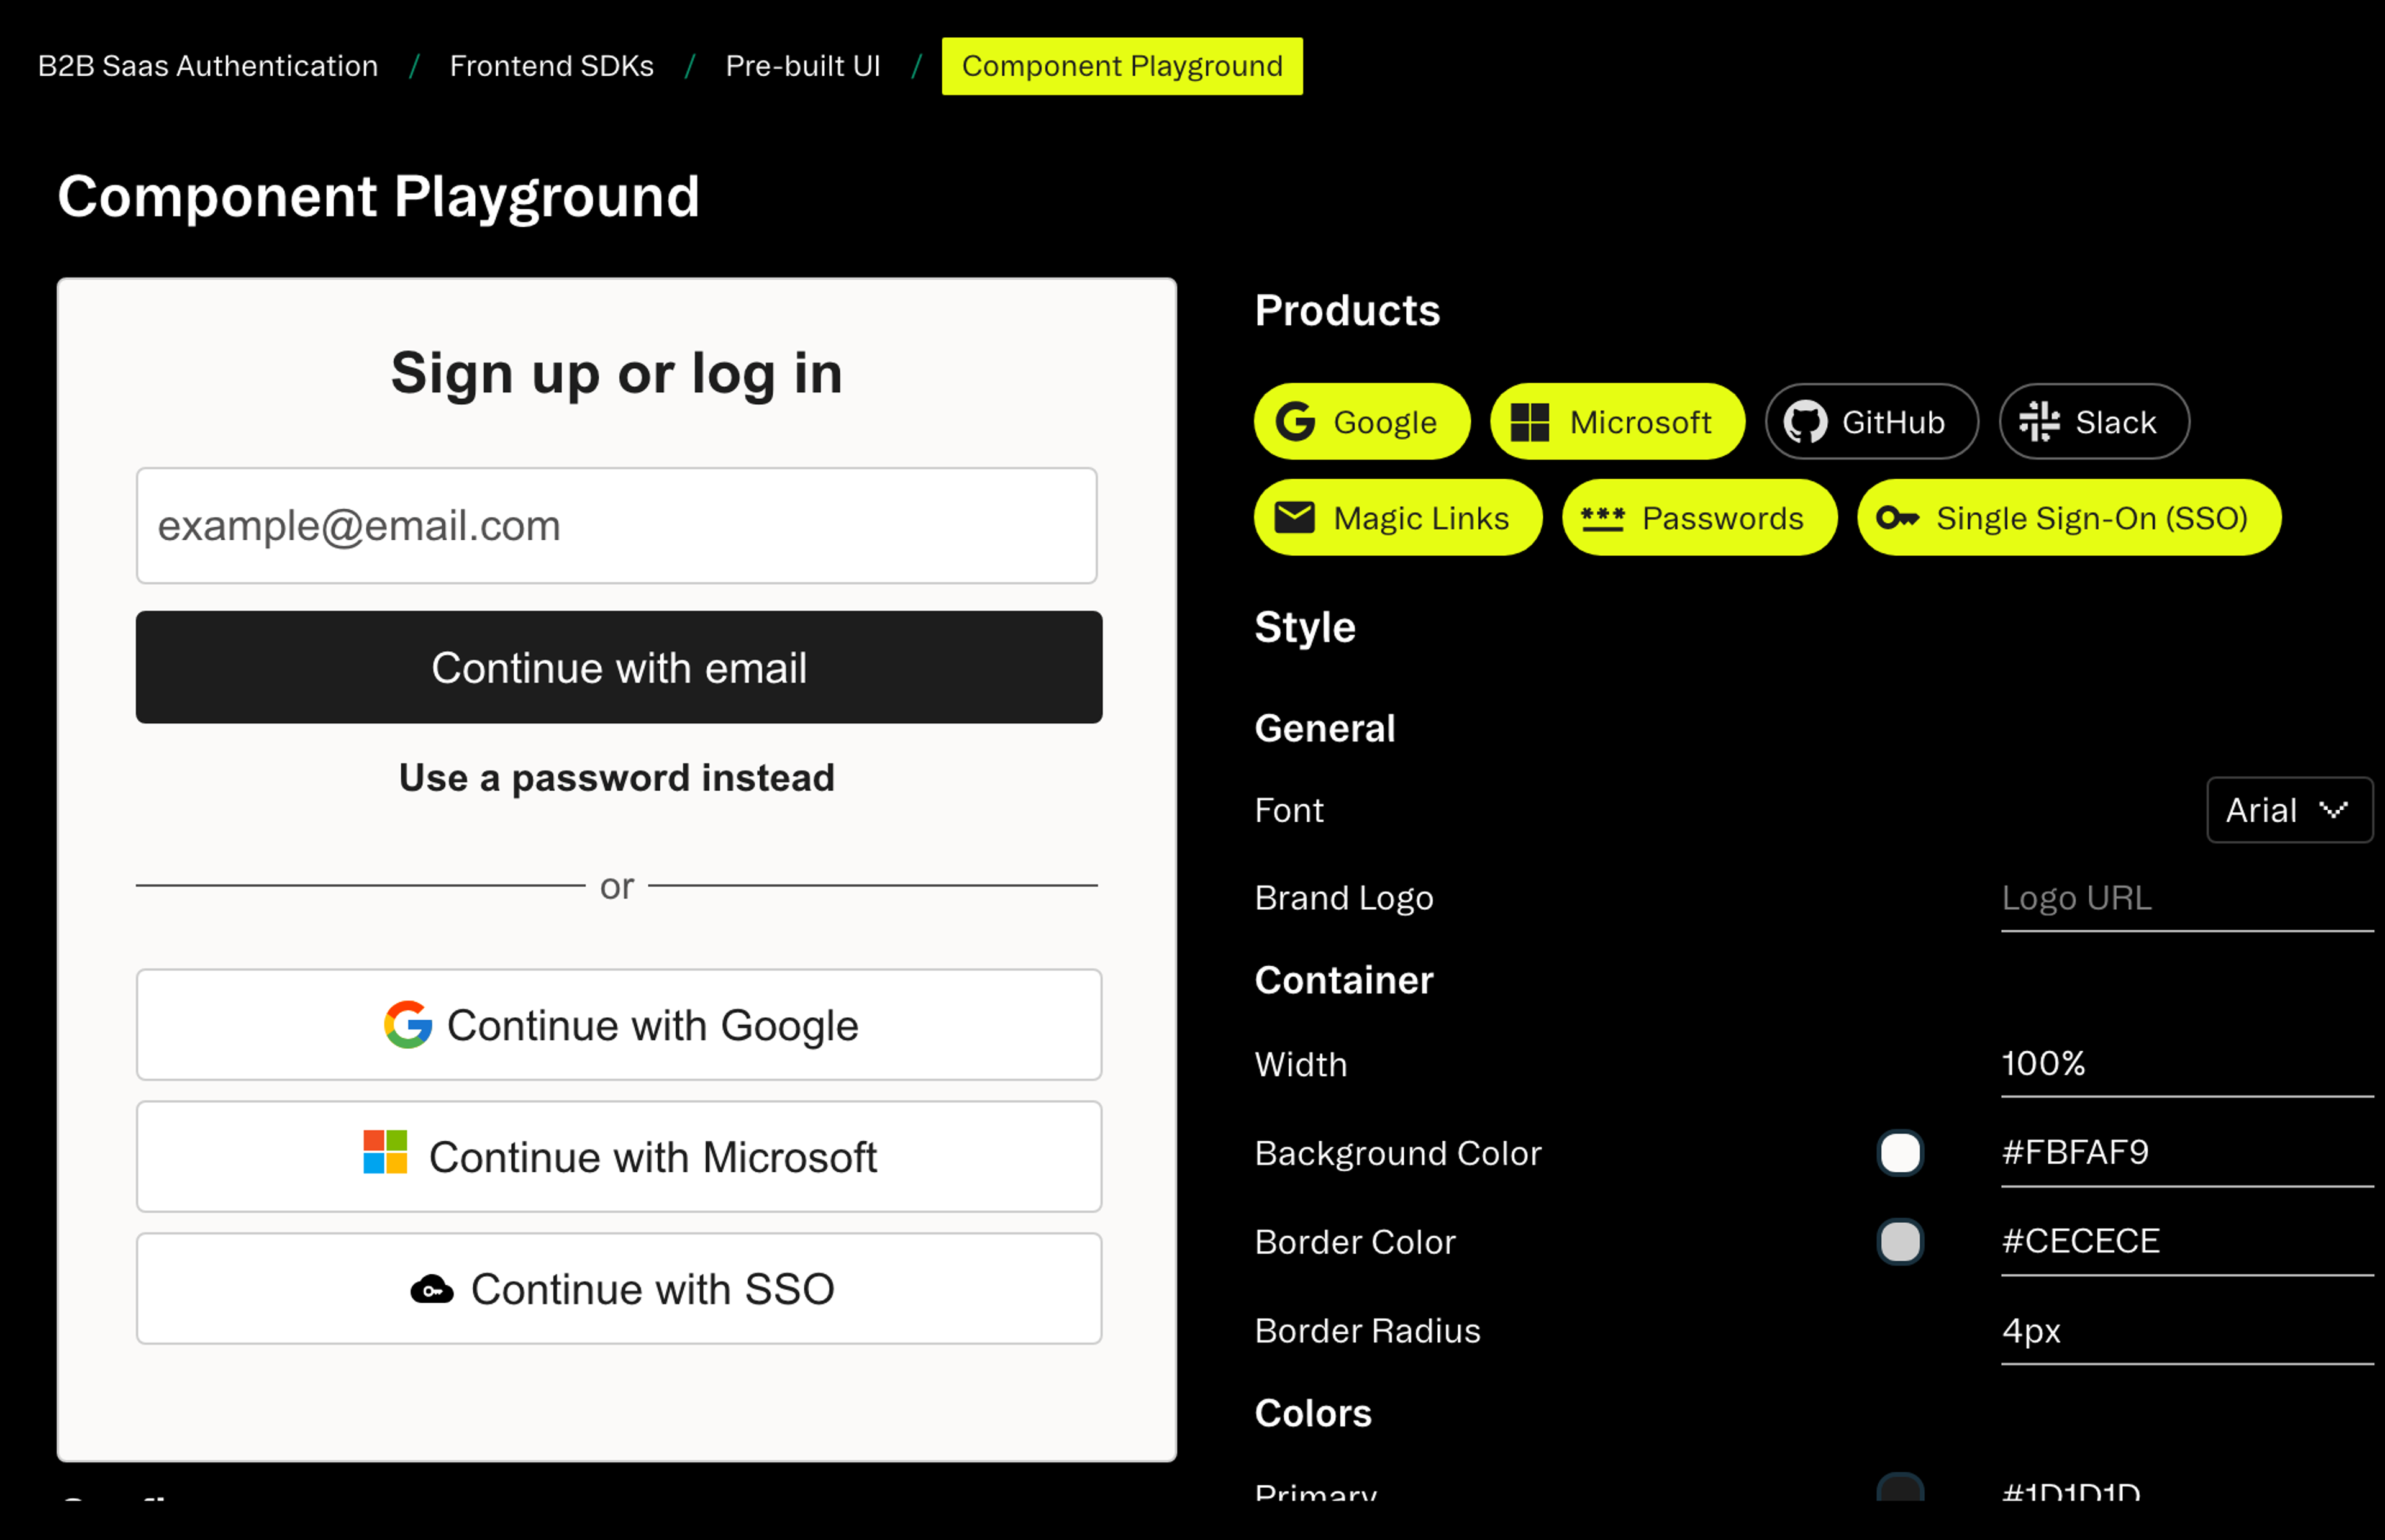Image resolution: width=2385 pixels, height=1540 pixels.
Task: Click the Use a password instead link
Action: tap(616, 778)
